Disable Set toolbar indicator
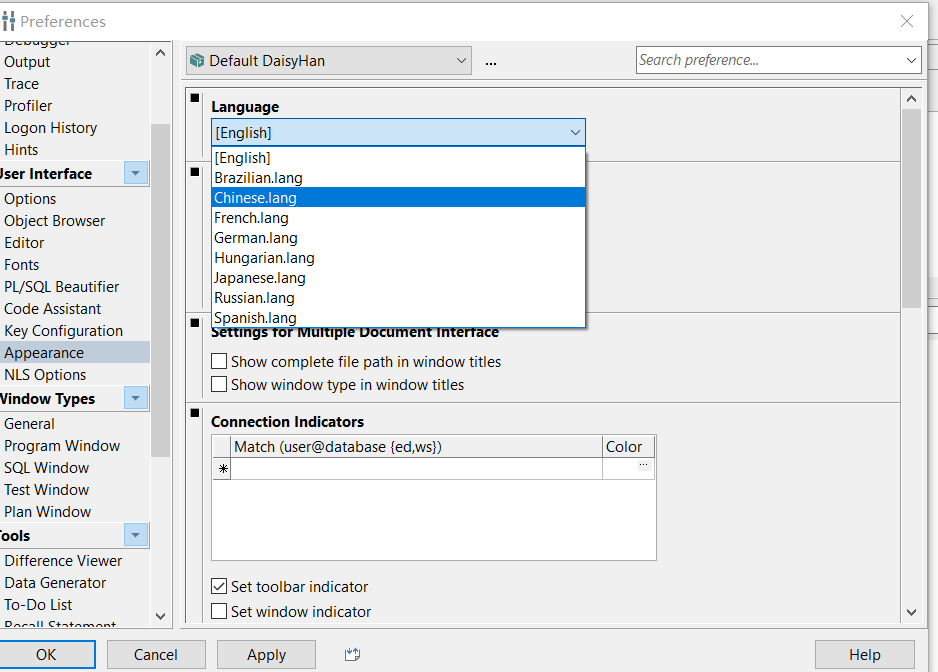The image size is (938, 672). click(x=218, y=587)
